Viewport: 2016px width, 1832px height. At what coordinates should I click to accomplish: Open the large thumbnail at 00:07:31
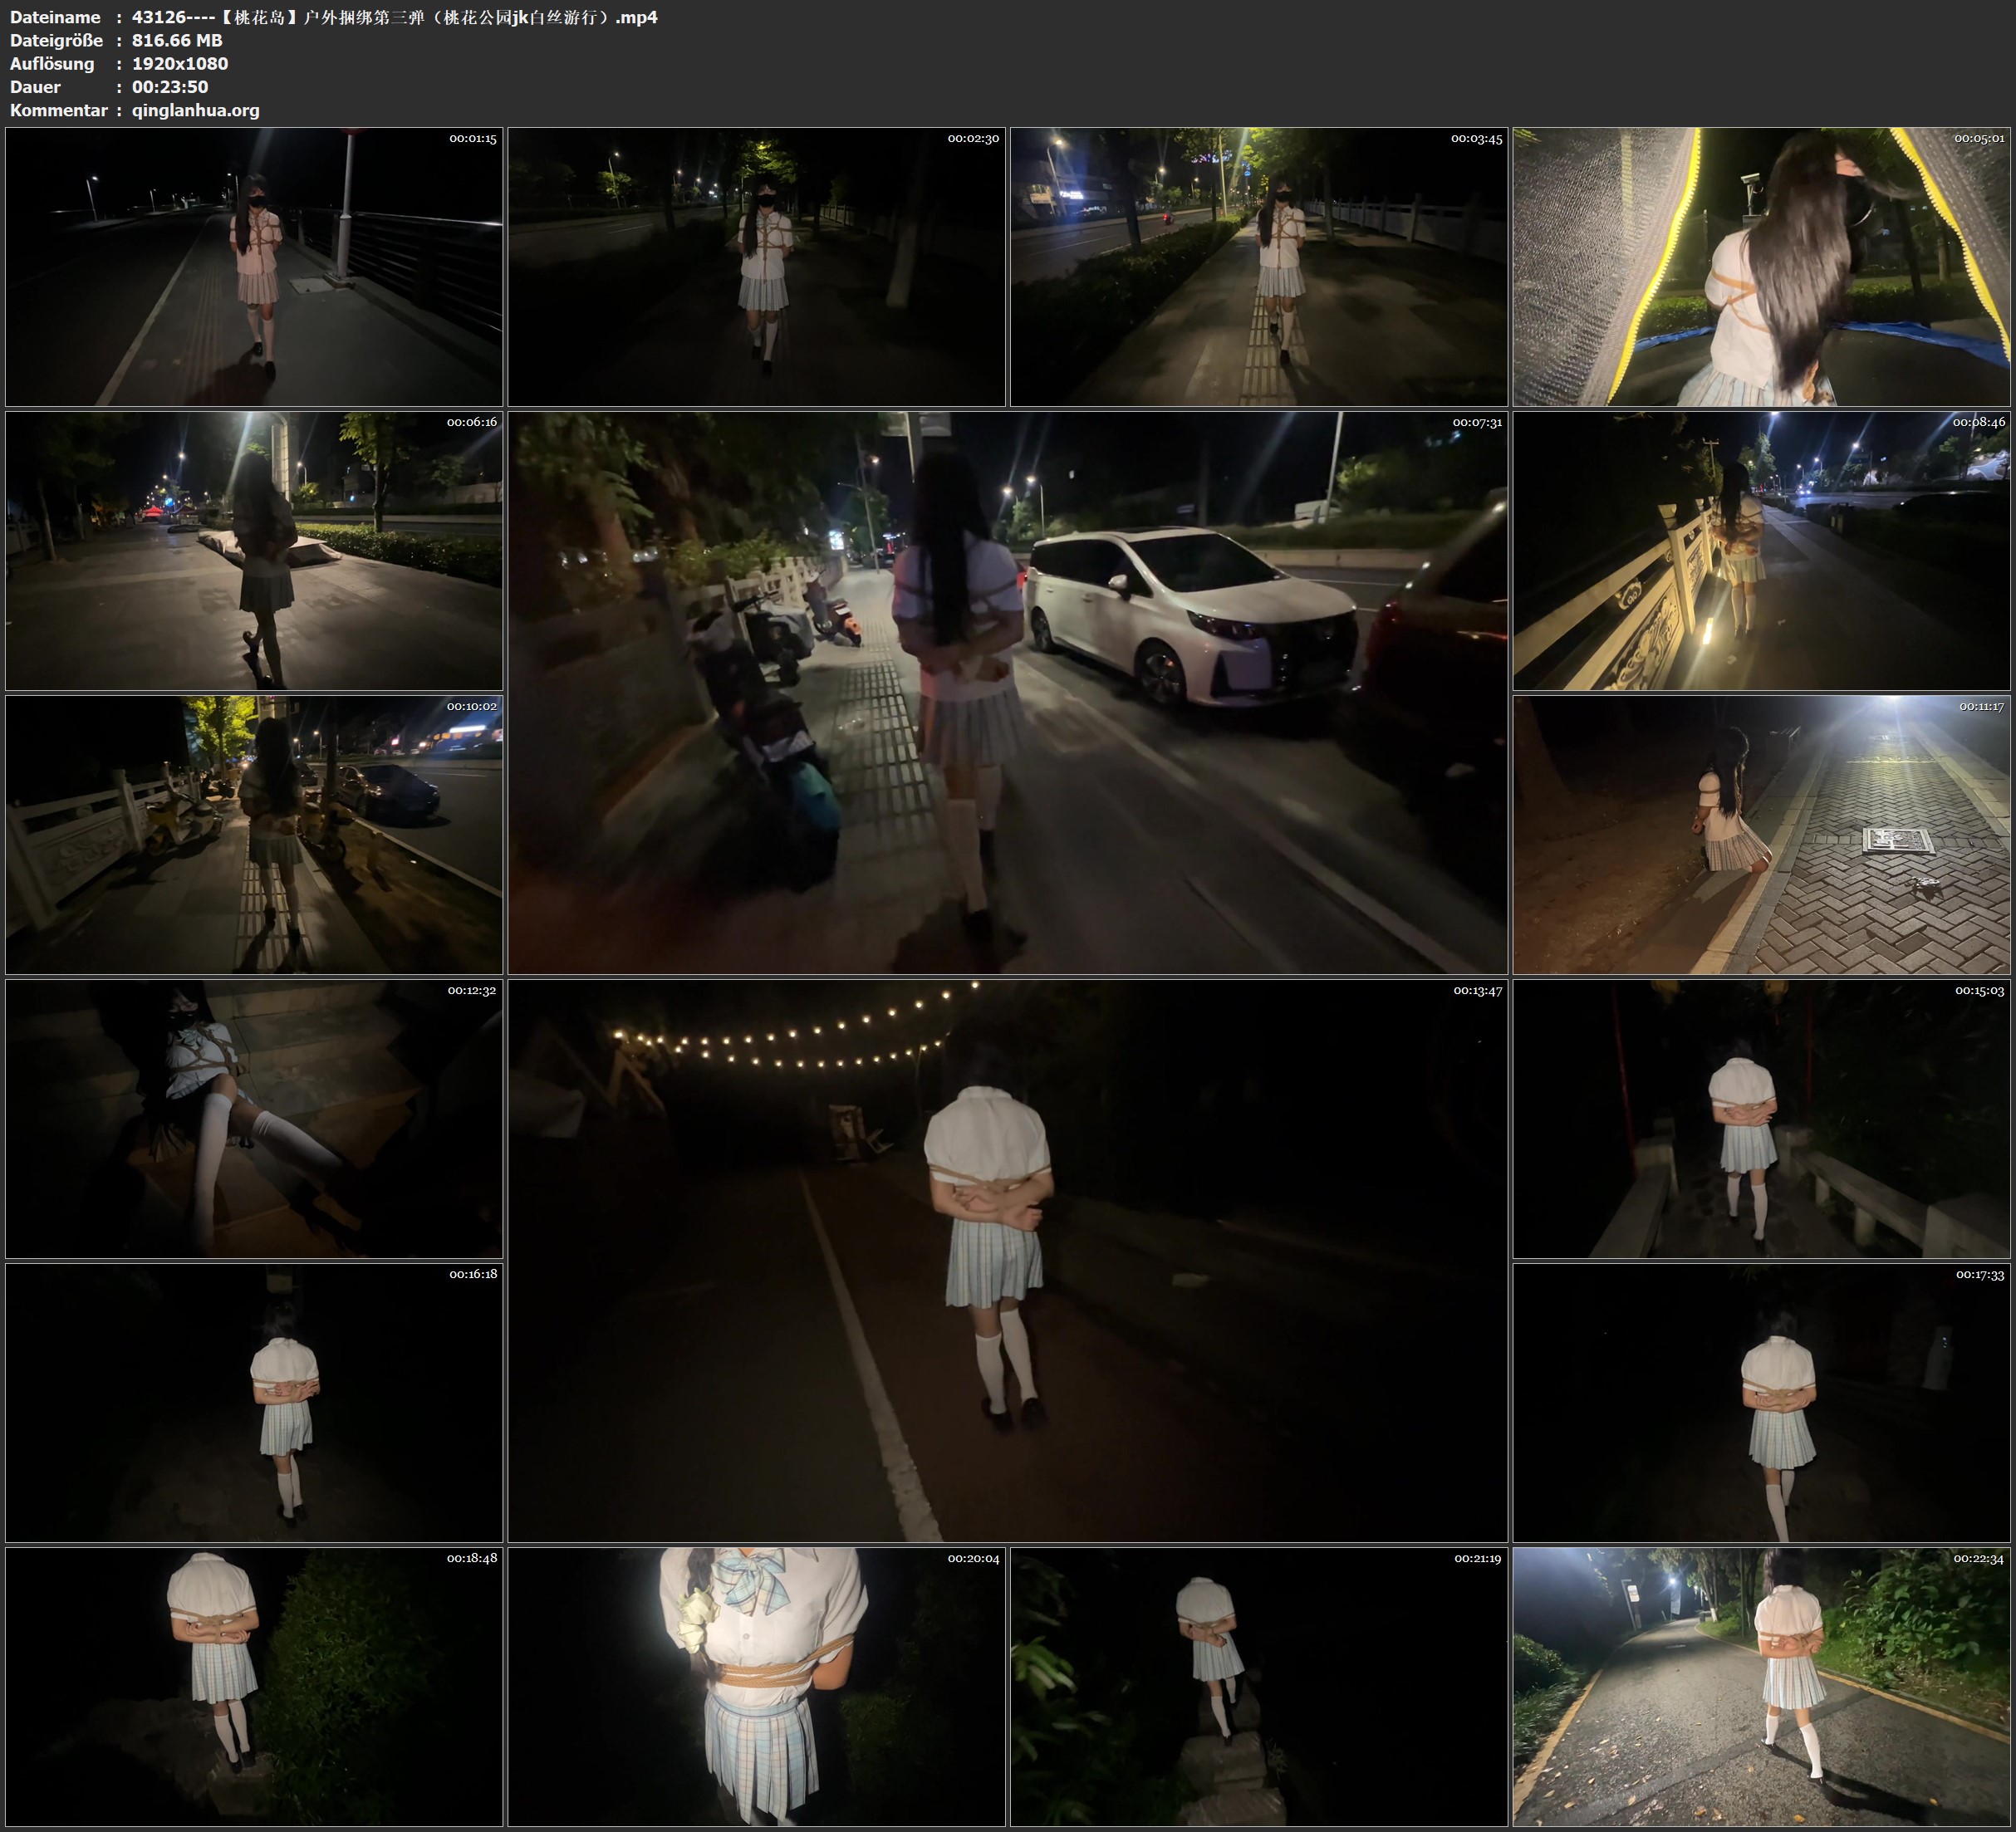click(x=1007, y=693)
